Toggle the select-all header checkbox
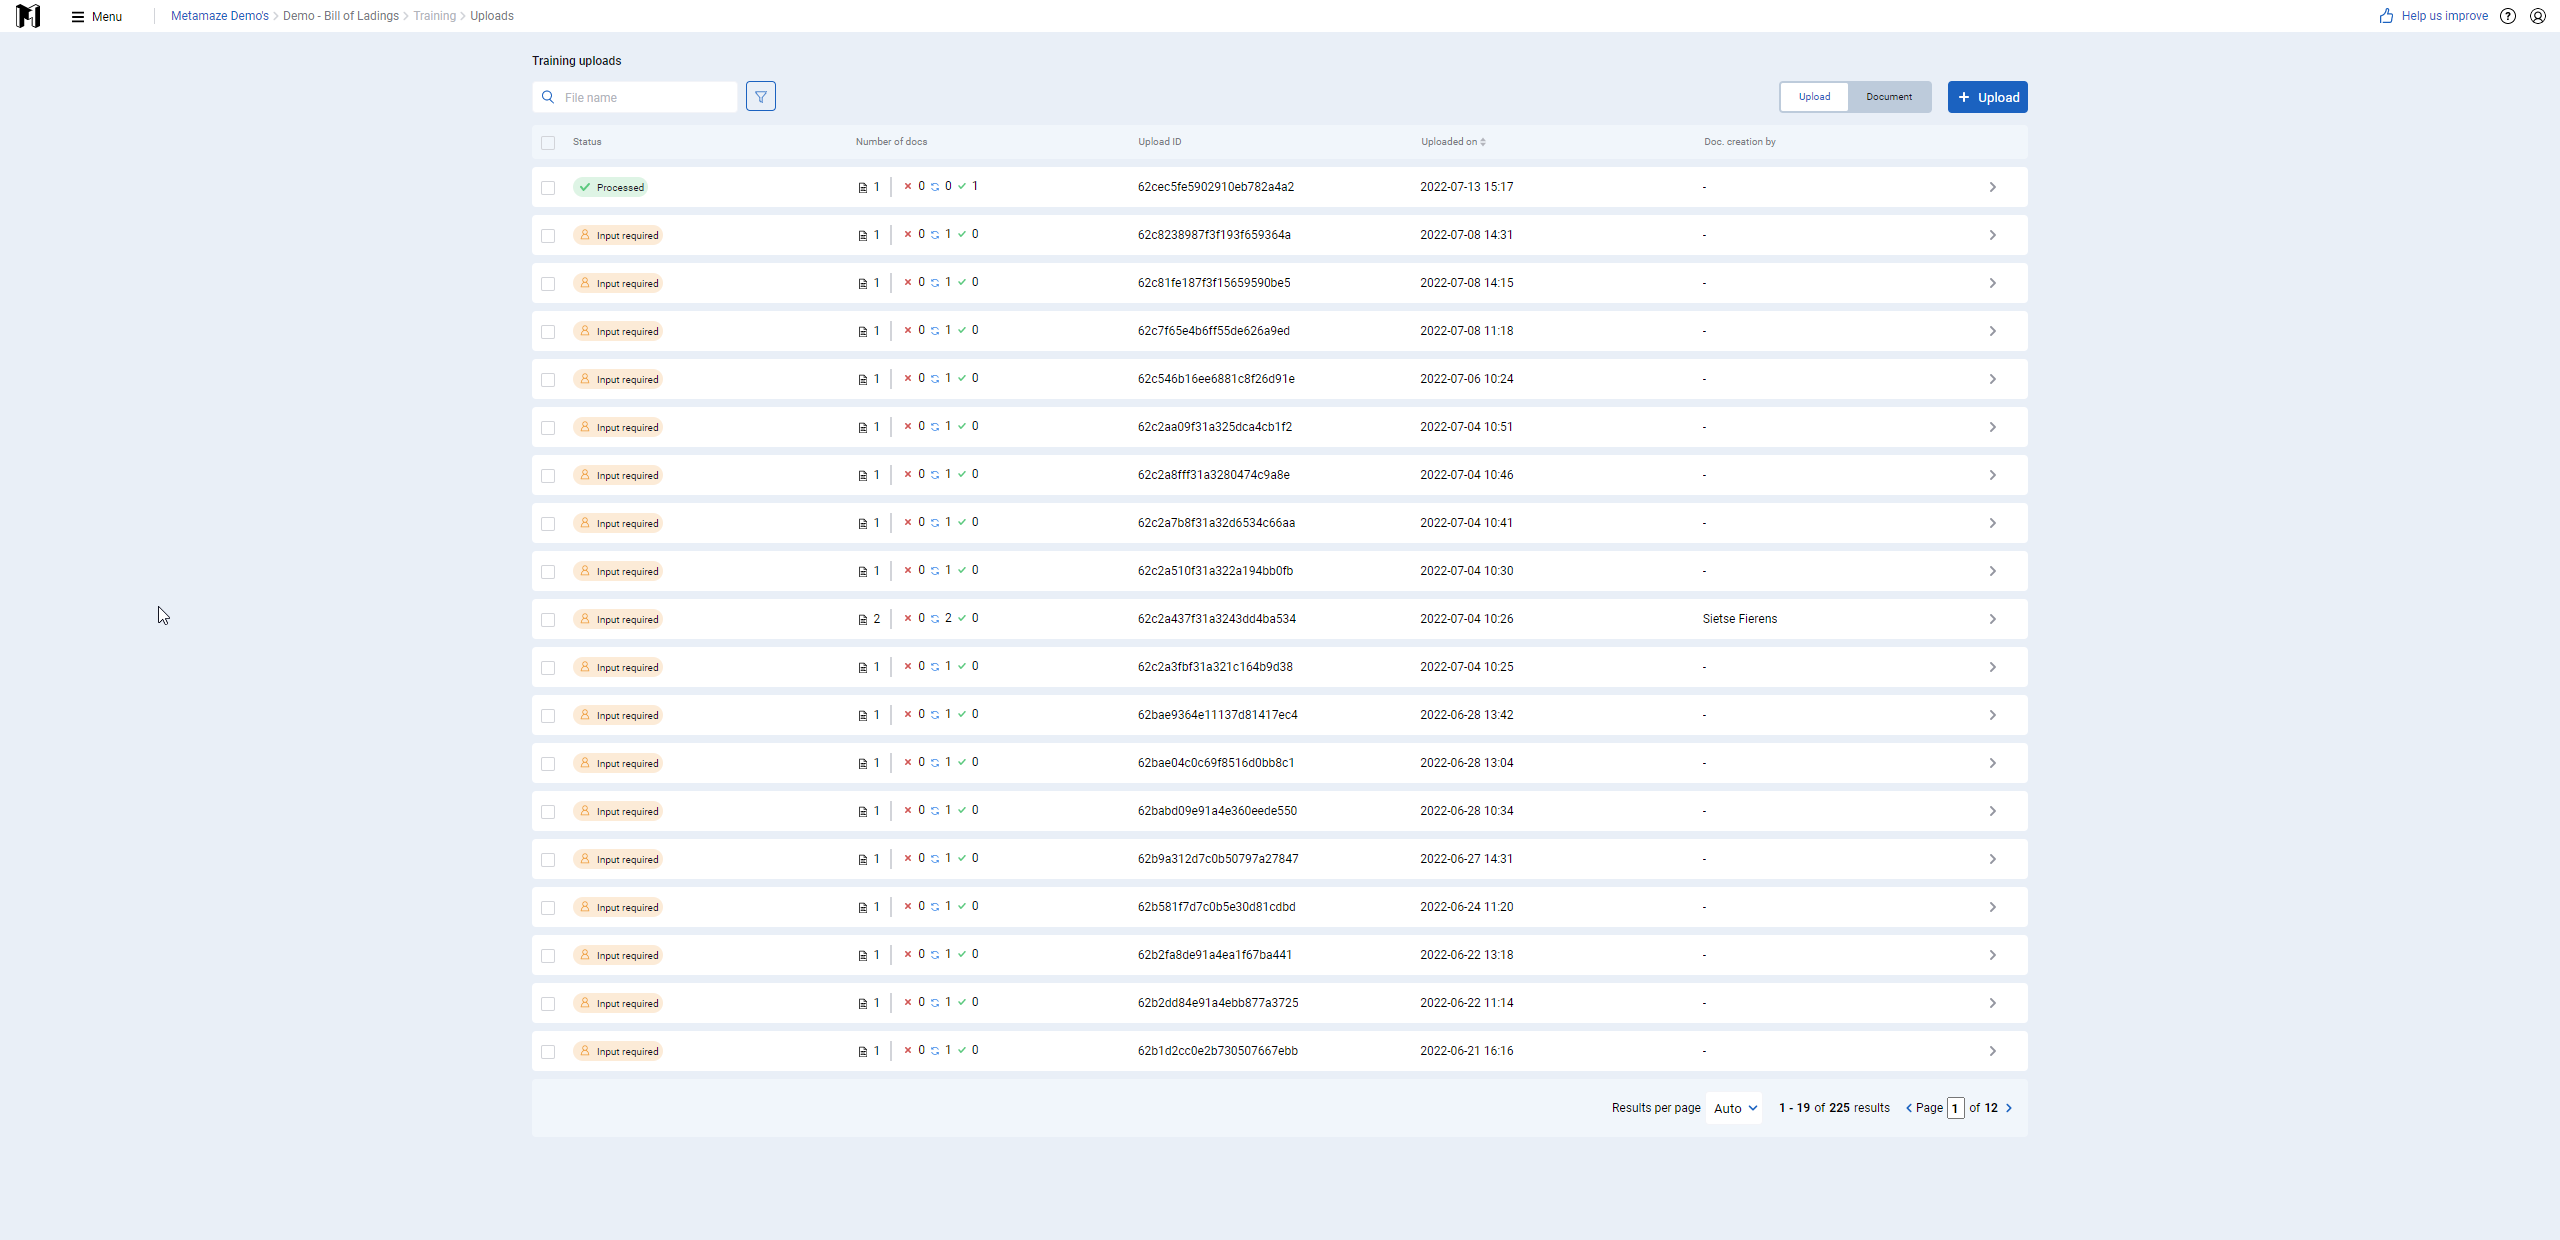 [x=548, y=143]
